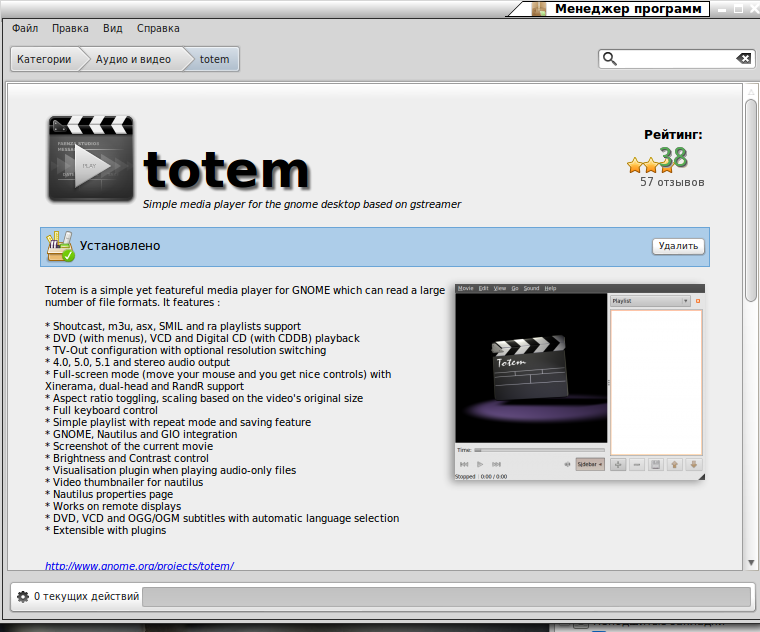Click the scrollbar up arrow
The width and height of the screenshot is (760, 632).
click(750, 90)
